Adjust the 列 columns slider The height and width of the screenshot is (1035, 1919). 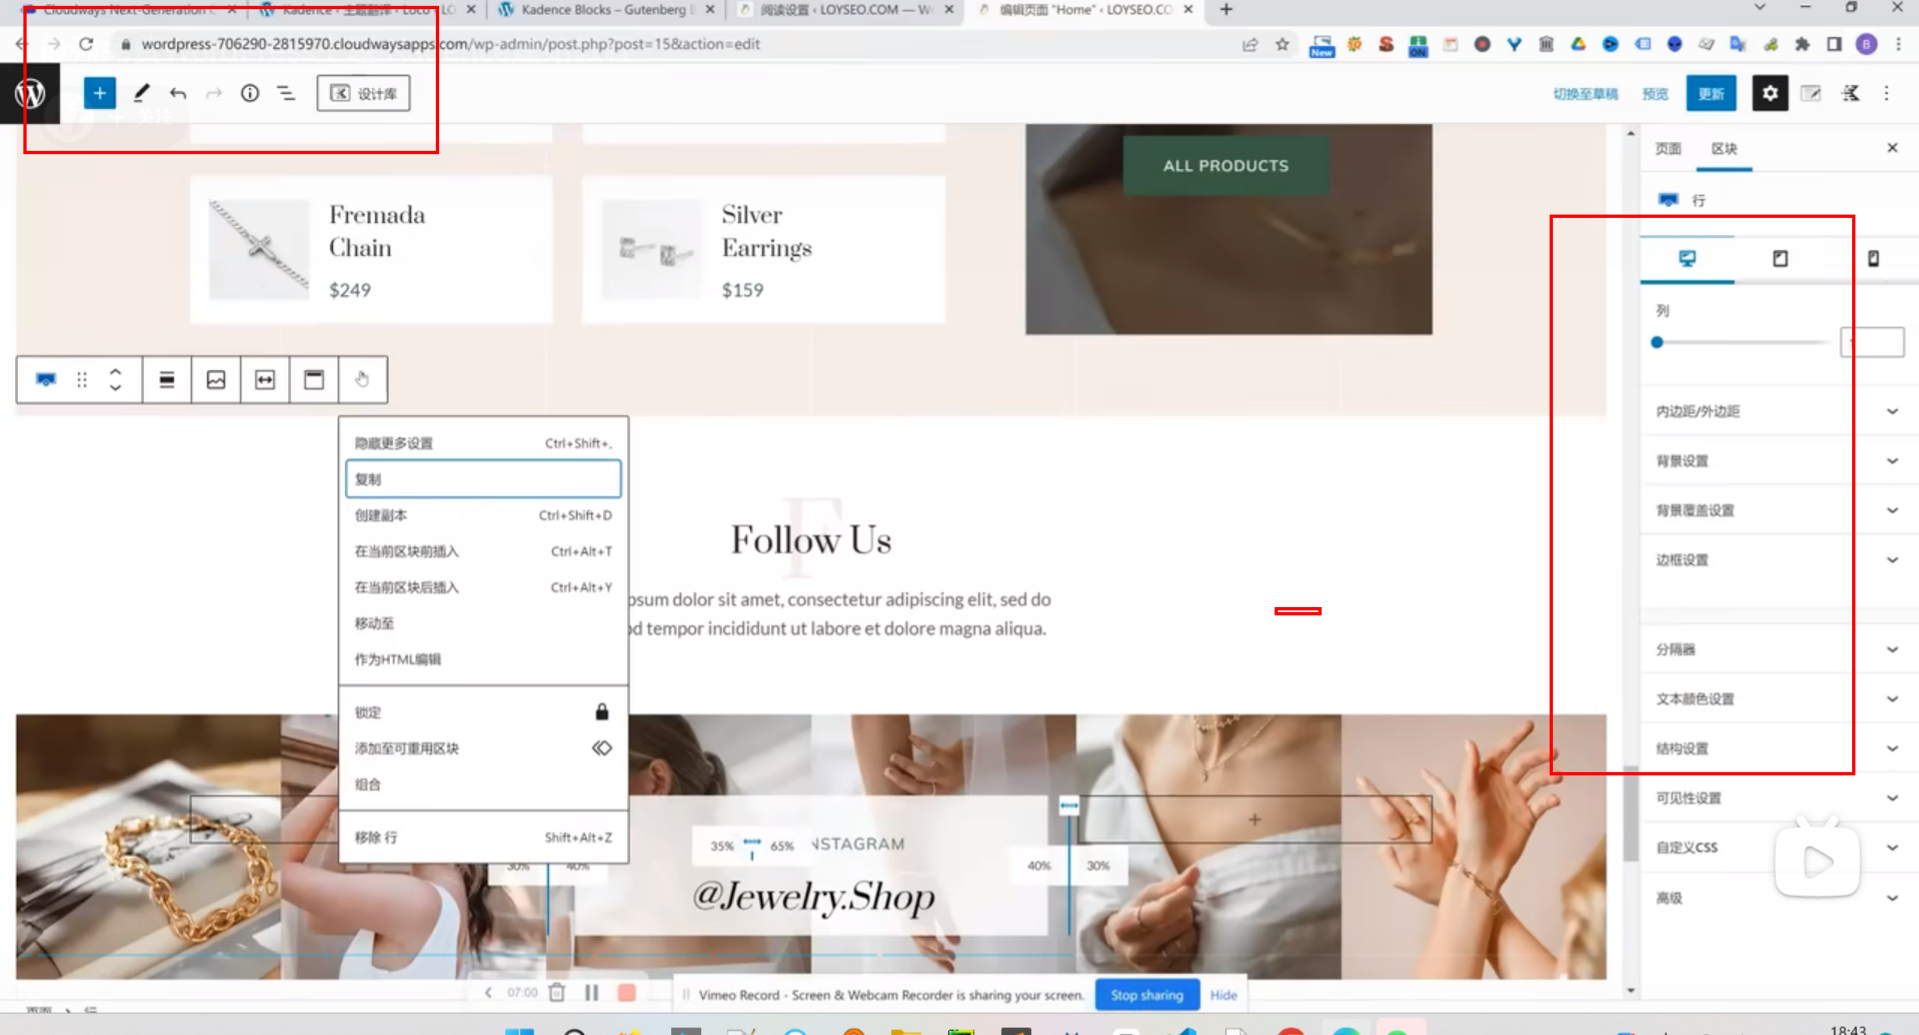[x=1657, y=342]
